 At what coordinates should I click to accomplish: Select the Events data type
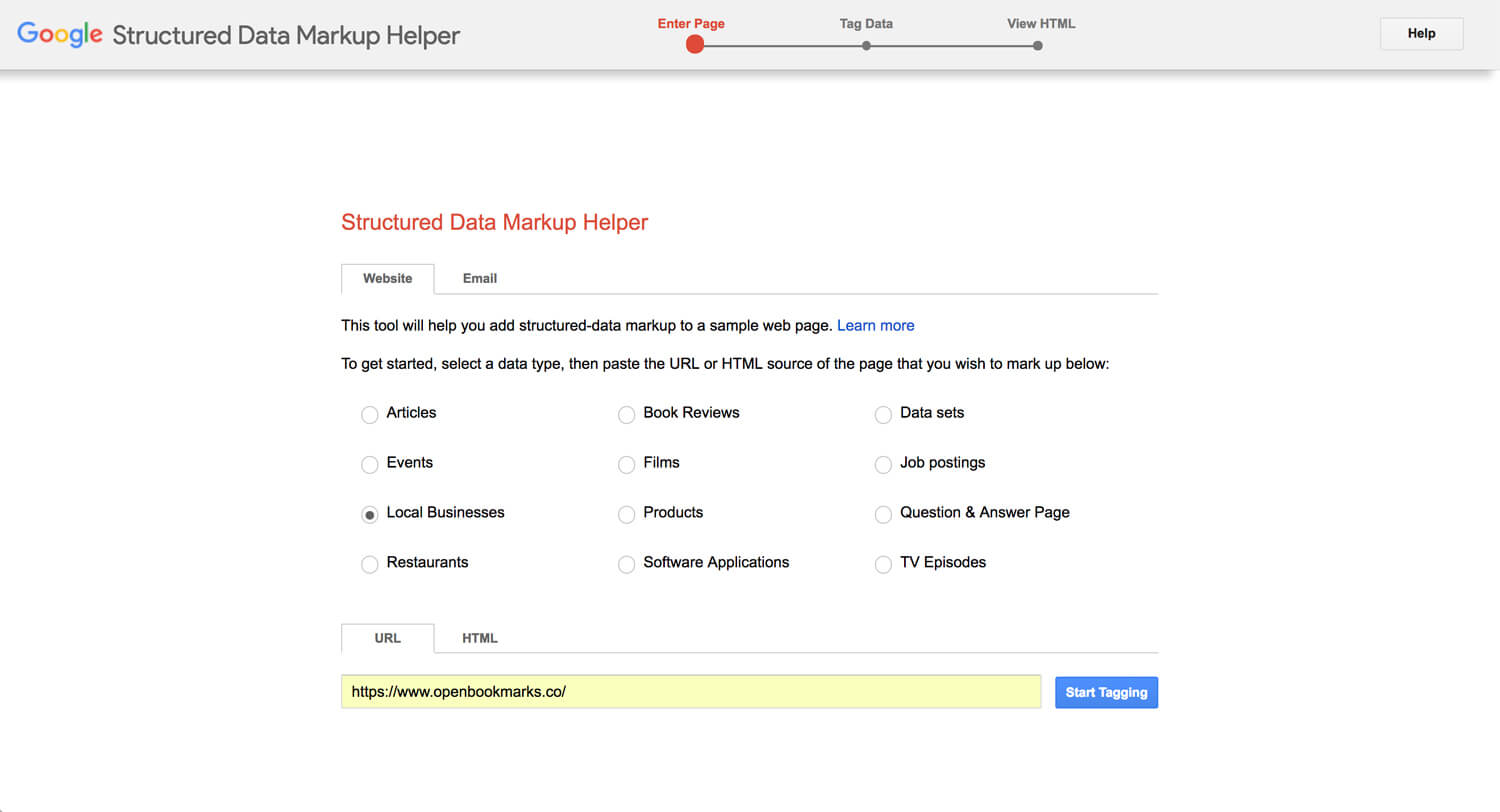370,464
